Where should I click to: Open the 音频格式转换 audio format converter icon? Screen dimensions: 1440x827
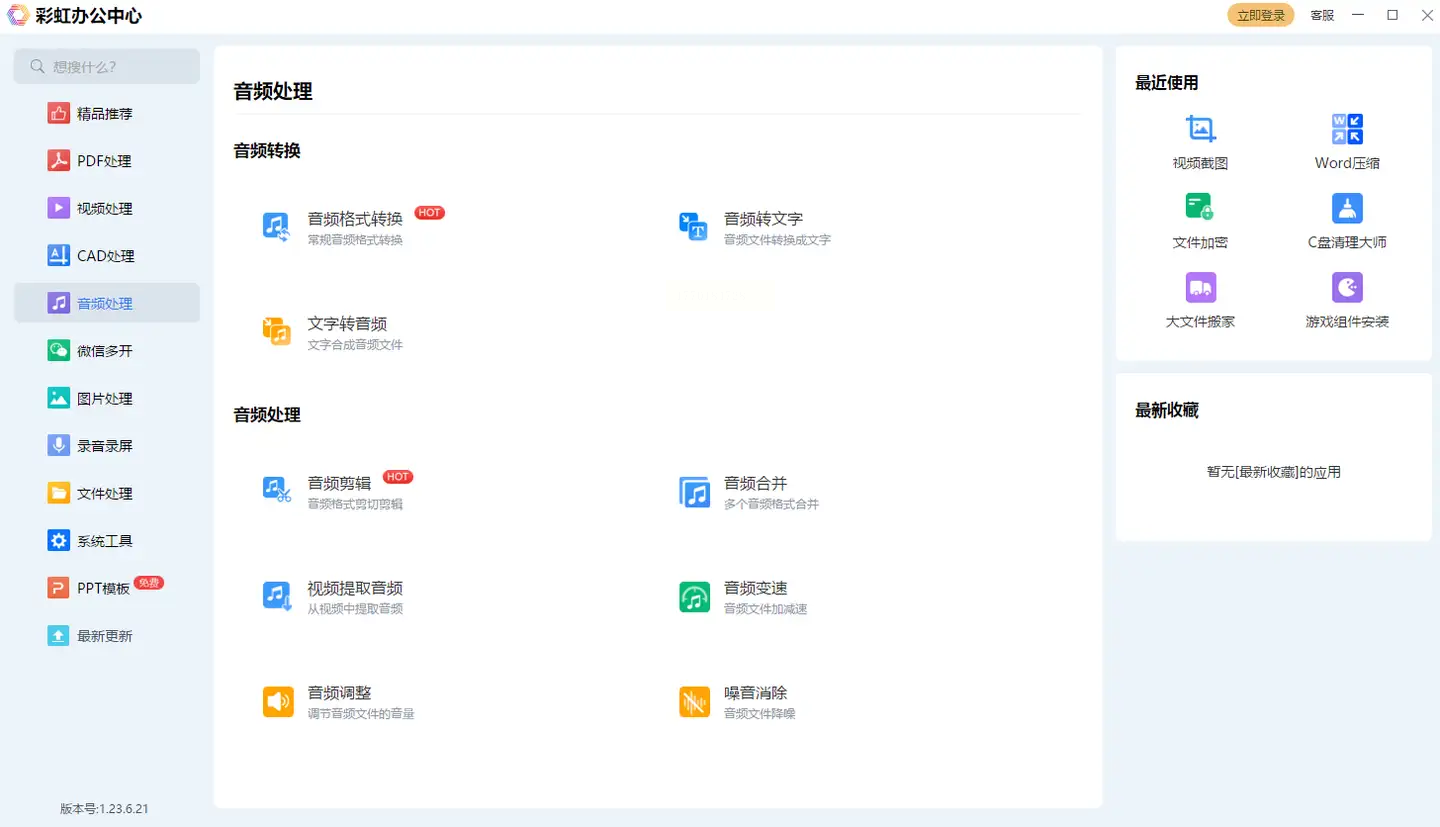277,227
